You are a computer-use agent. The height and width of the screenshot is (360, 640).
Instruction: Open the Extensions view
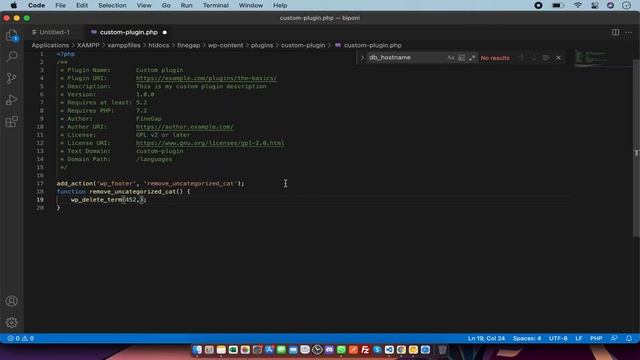[x=12, y=121]
